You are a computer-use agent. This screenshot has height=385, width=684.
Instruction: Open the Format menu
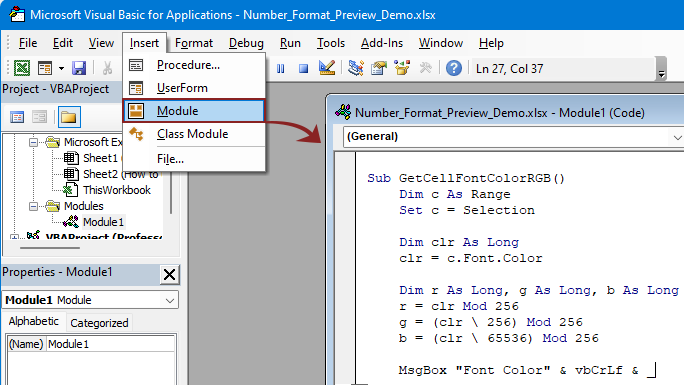click(194, 43)
